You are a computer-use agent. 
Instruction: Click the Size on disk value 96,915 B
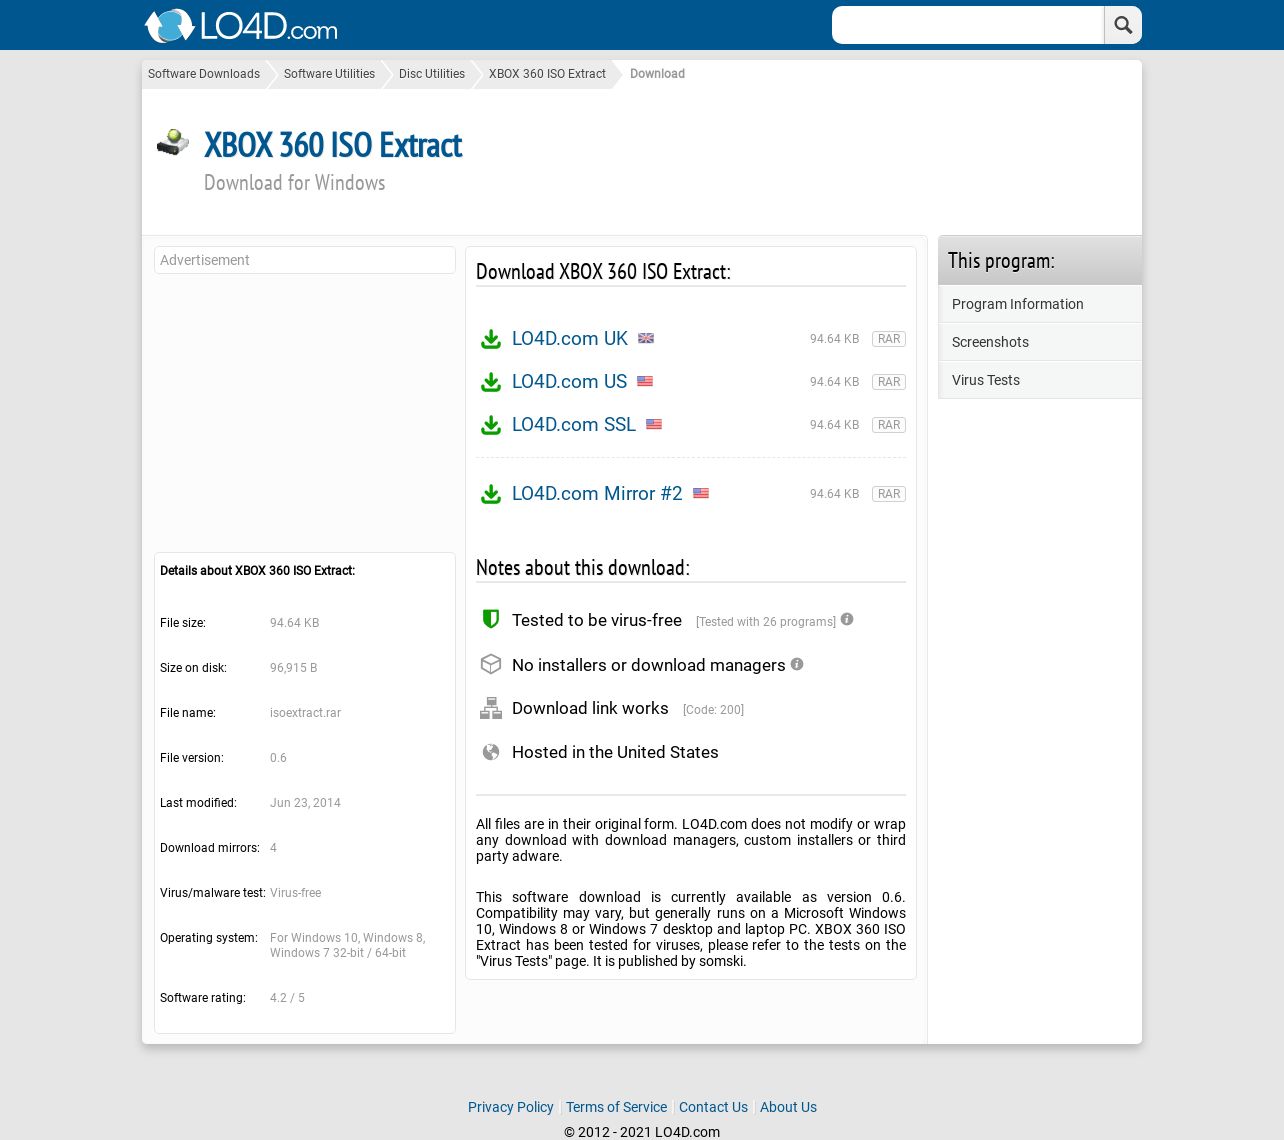pyautogui.click(x=293, y=668)
